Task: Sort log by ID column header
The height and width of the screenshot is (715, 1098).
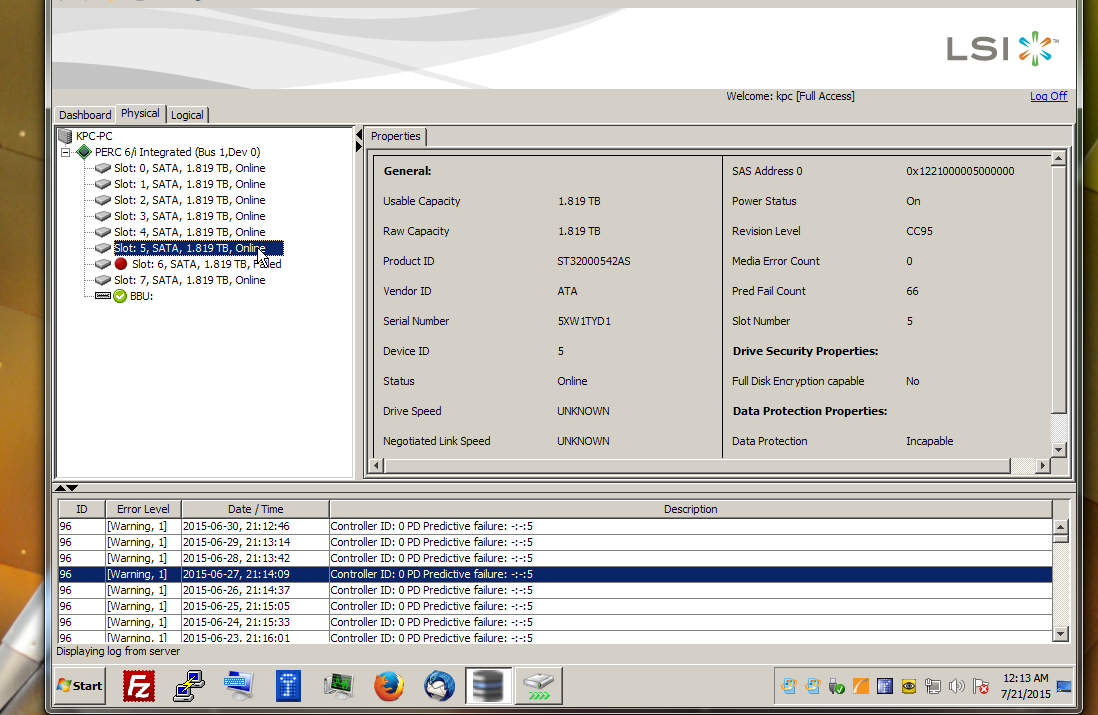Action: [82, 509]
